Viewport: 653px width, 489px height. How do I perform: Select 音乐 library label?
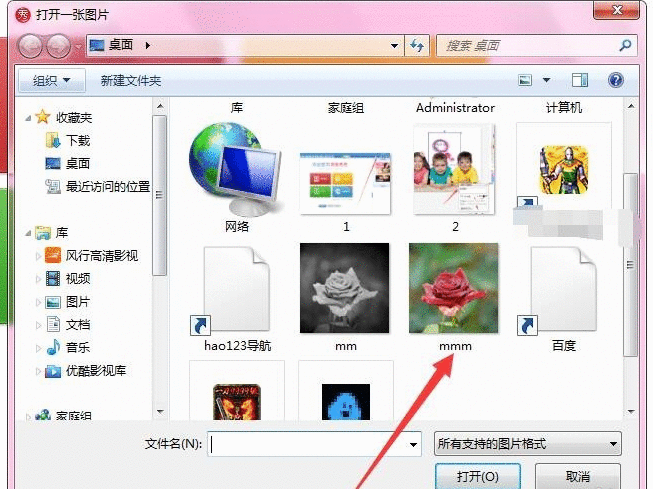(77, 347)
